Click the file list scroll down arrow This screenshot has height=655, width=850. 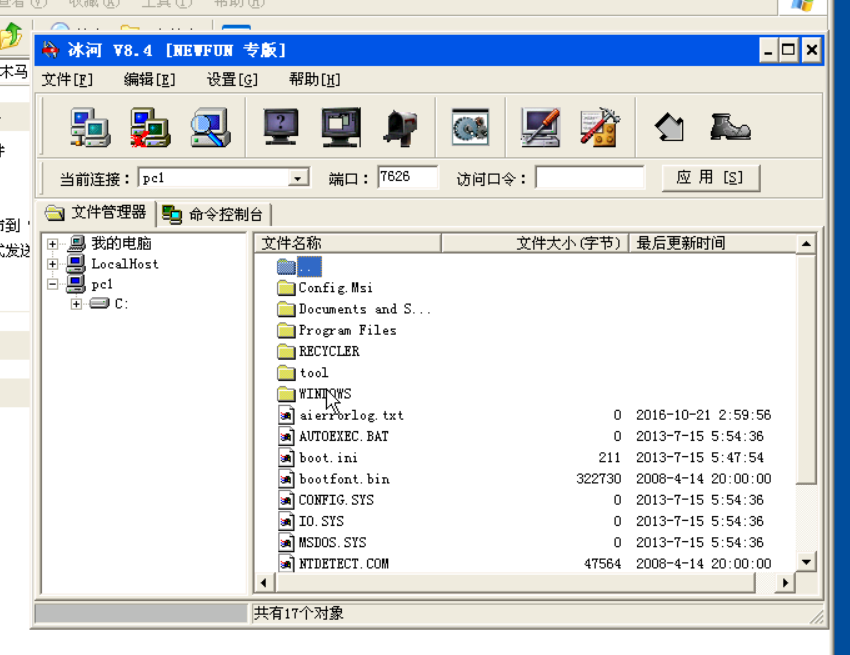pyautogui.click(x=806, y=562)
